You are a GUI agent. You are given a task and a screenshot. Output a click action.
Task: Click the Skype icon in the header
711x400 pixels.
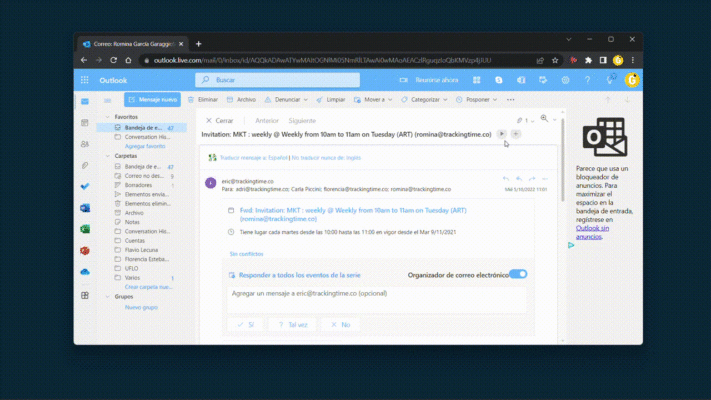tap(499, 80)
